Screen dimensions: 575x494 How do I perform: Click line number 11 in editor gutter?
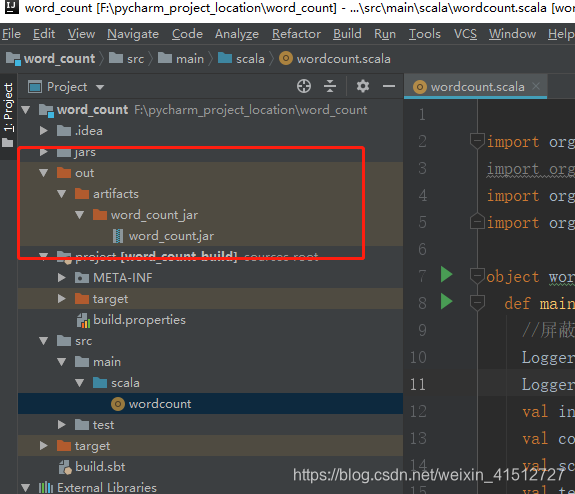coord(418,385)
